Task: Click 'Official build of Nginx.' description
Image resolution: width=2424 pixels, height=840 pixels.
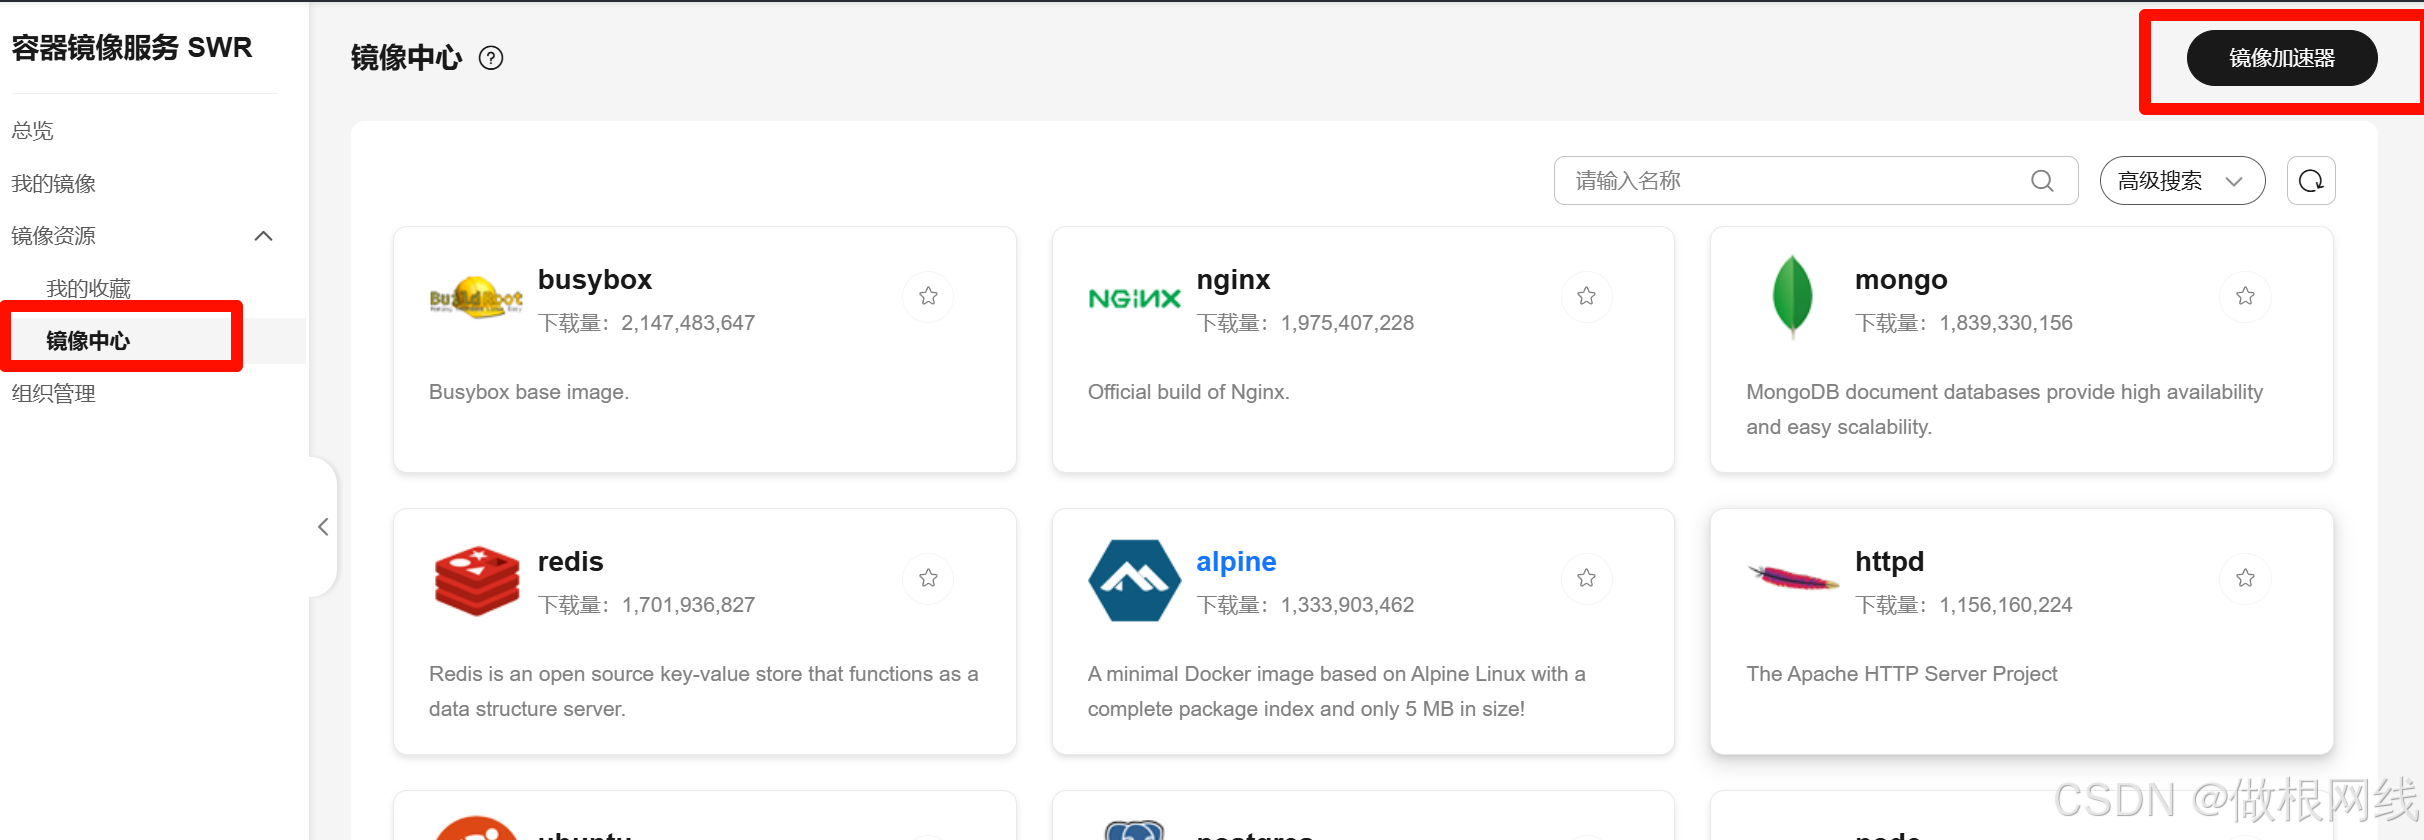Action: coord(1188,392)
